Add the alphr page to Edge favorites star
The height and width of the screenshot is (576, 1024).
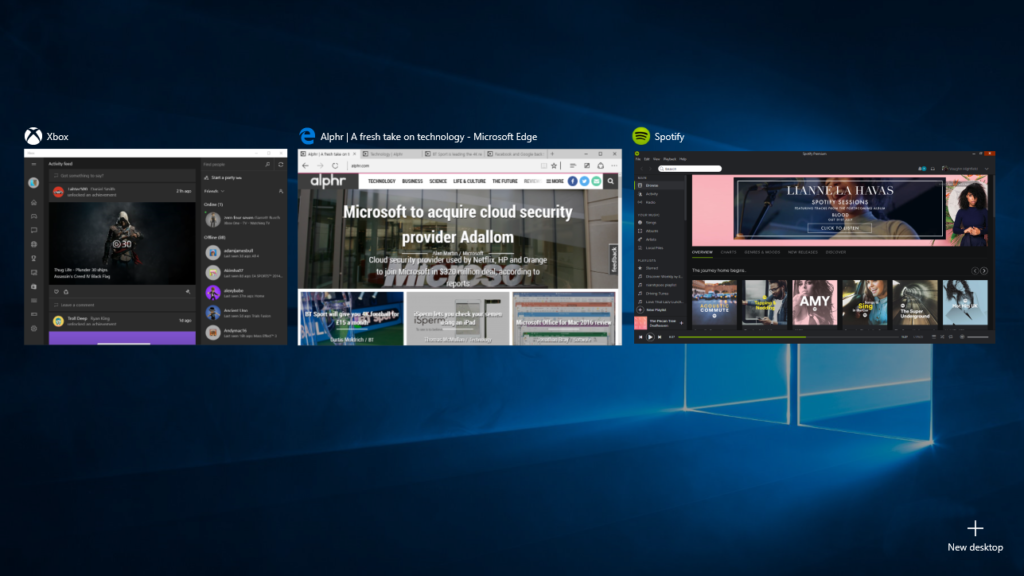(554, 165)
